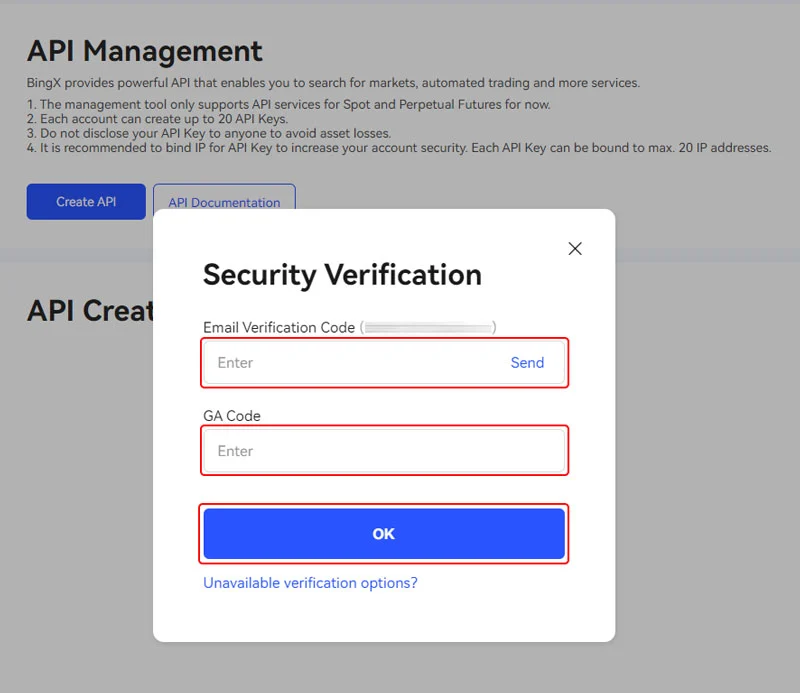
Task: Click the masked email address in parentheses
Action: point(428,327)
